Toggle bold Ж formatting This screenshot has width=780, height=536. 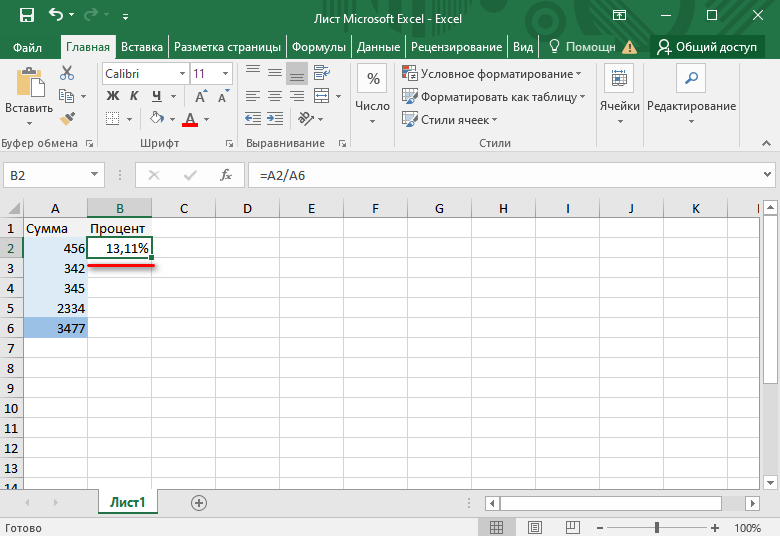tap(113, 96)
